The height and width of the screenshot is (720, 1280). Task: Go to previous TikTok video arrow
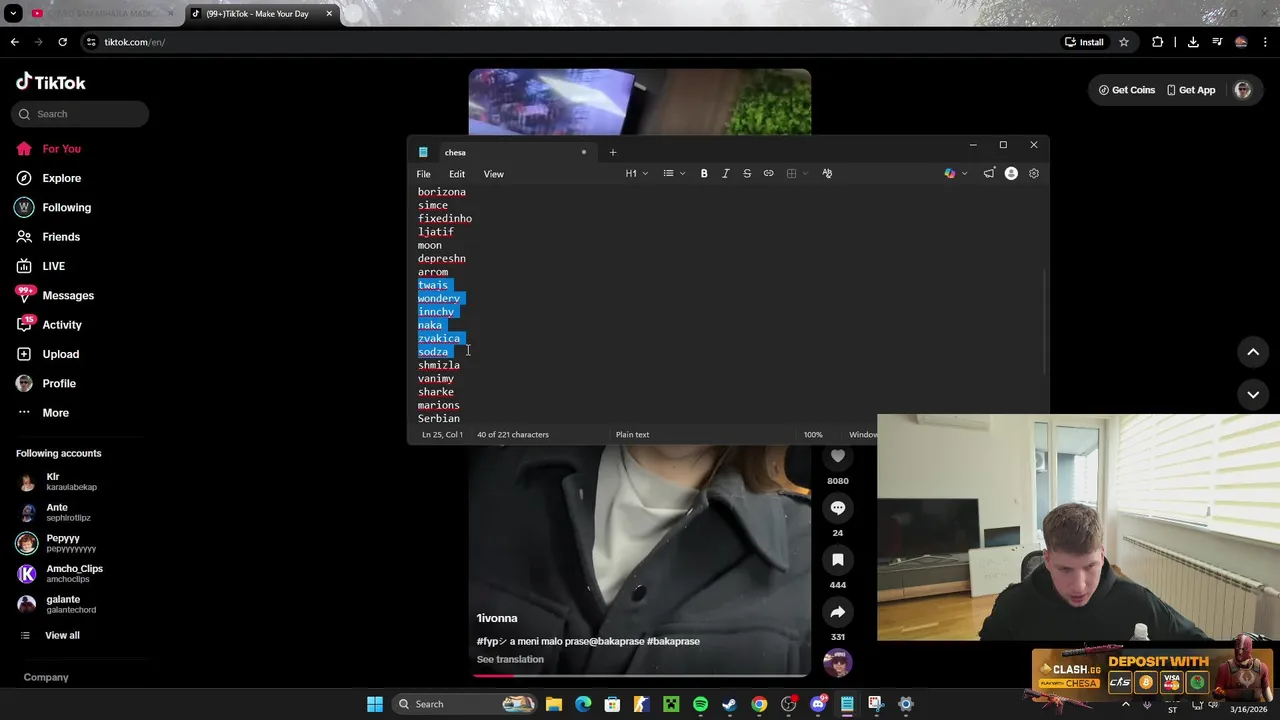click(x=1253, y=352)
